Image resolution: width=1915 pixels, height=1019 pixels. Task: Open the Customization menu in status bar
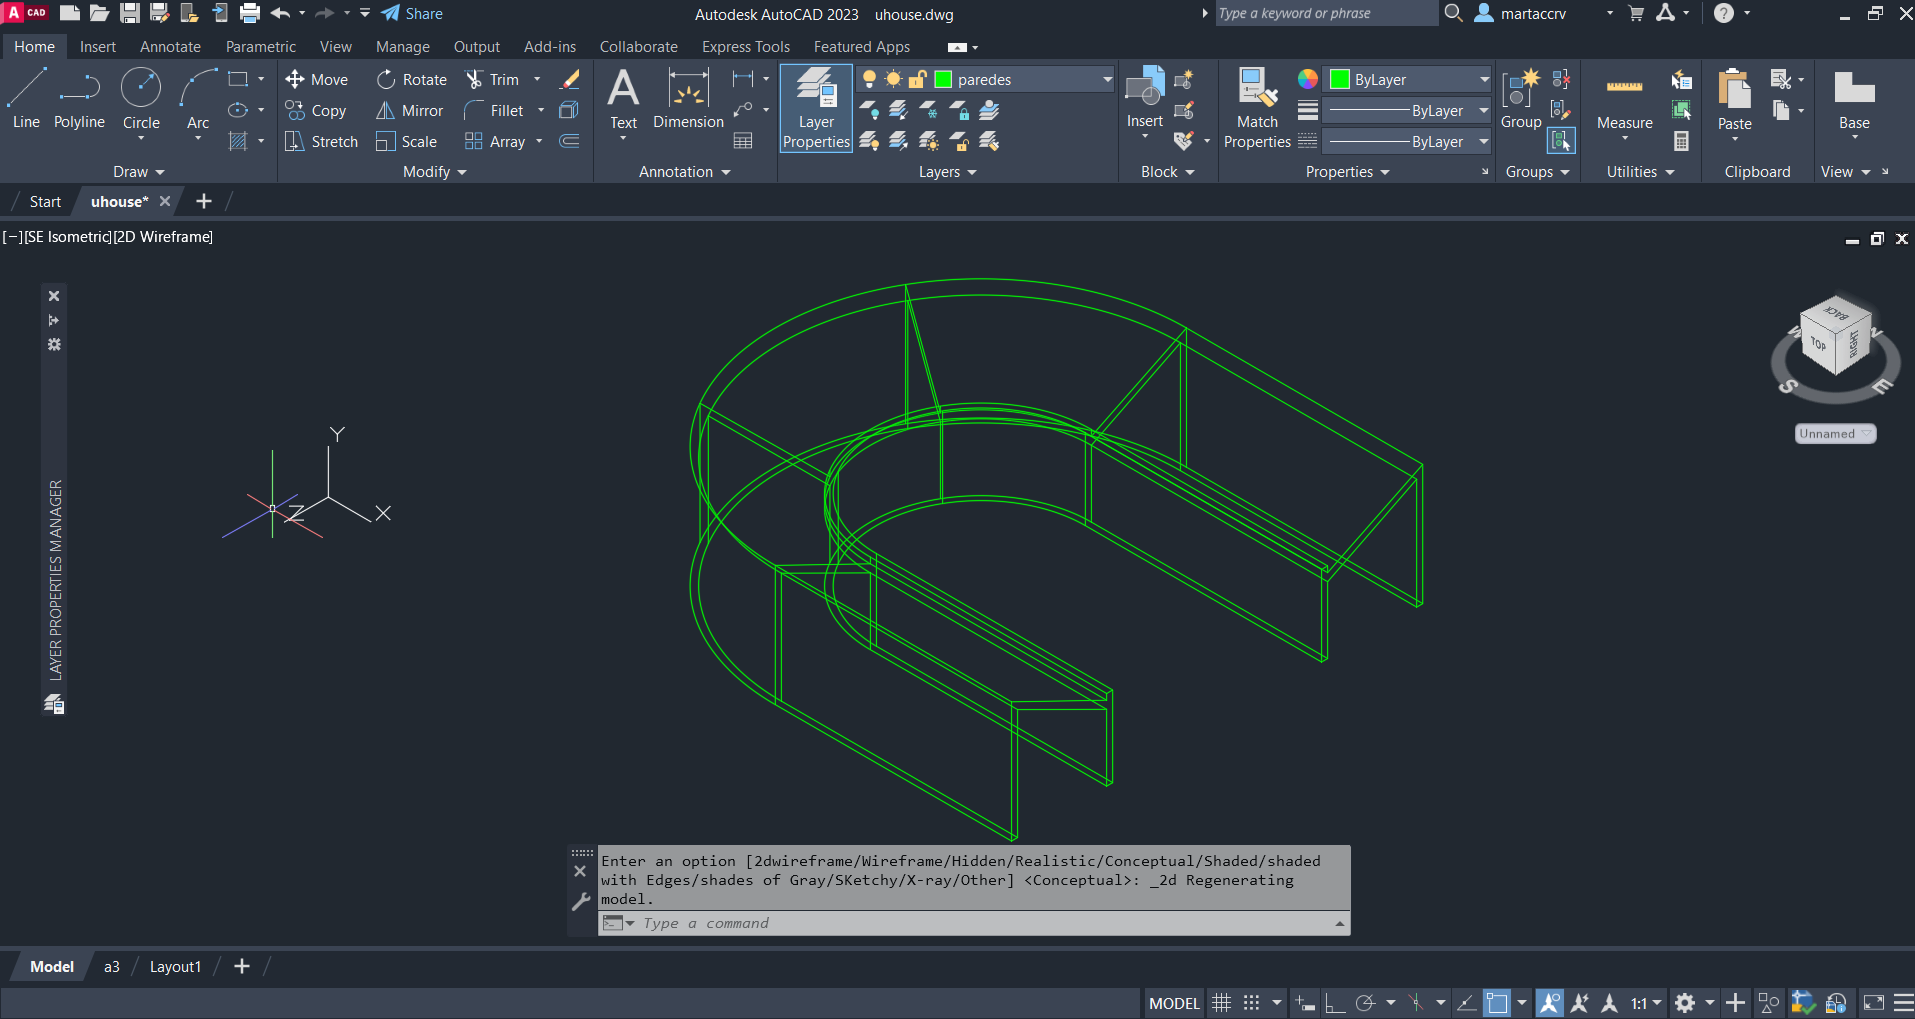point(1904,1003)
